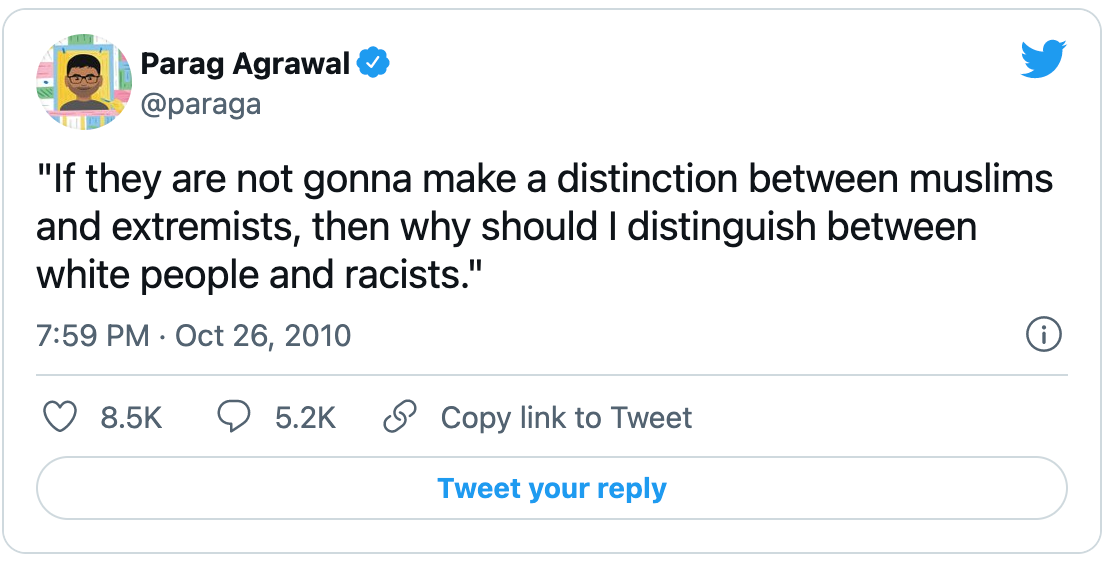Click the Oct 26, 2010 date
The image size is (1108, 564).
tap(263, 335)
